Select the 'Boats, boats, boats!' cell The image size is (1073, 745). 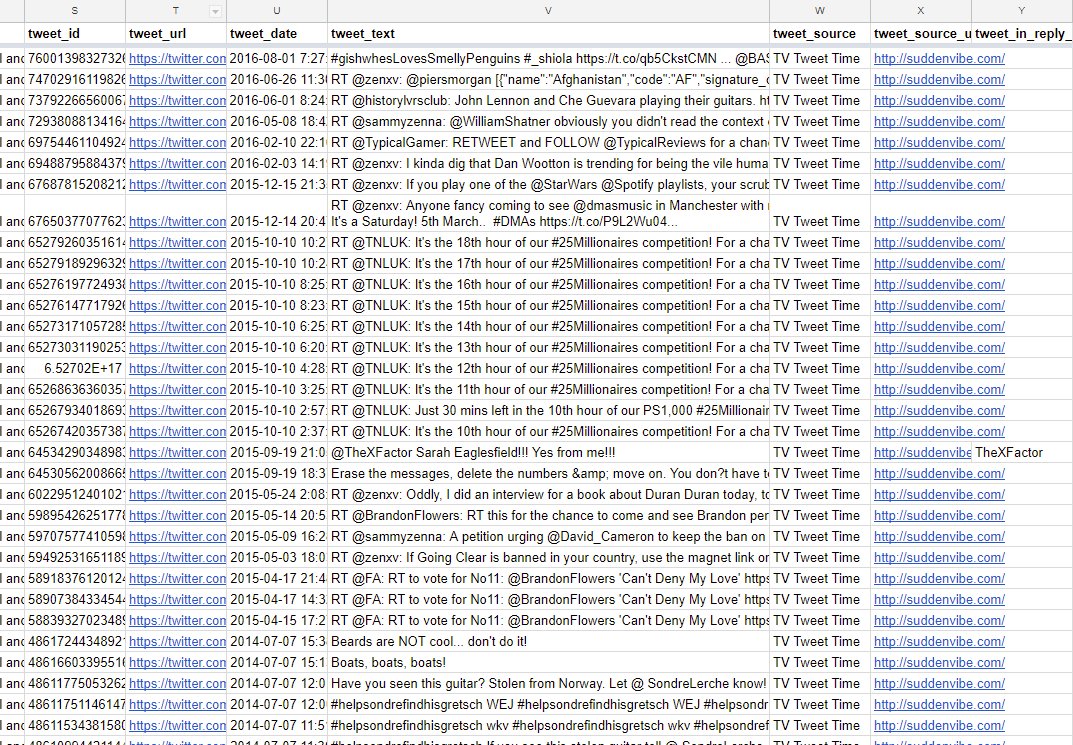[x=548, y=662]
